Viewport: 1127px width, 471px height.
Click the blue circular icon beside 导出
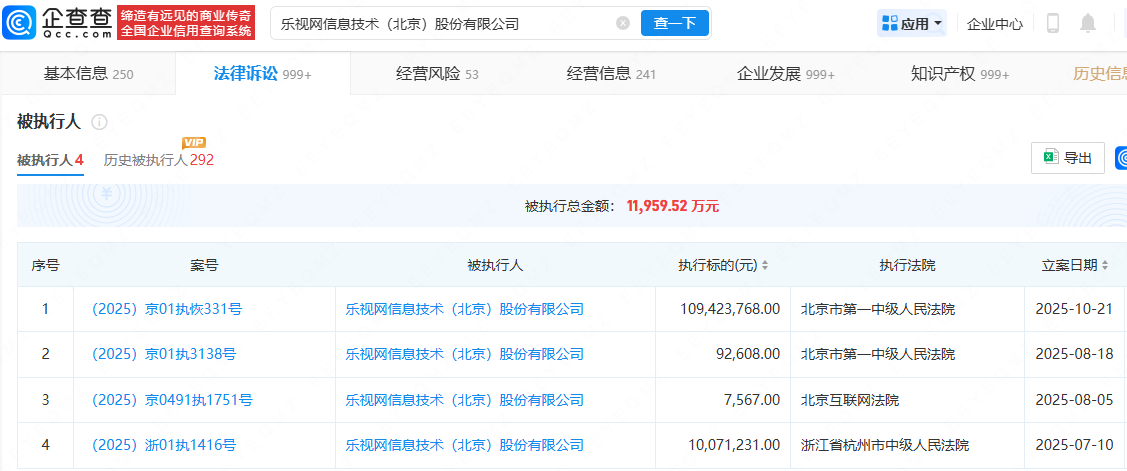(1121, 158)
